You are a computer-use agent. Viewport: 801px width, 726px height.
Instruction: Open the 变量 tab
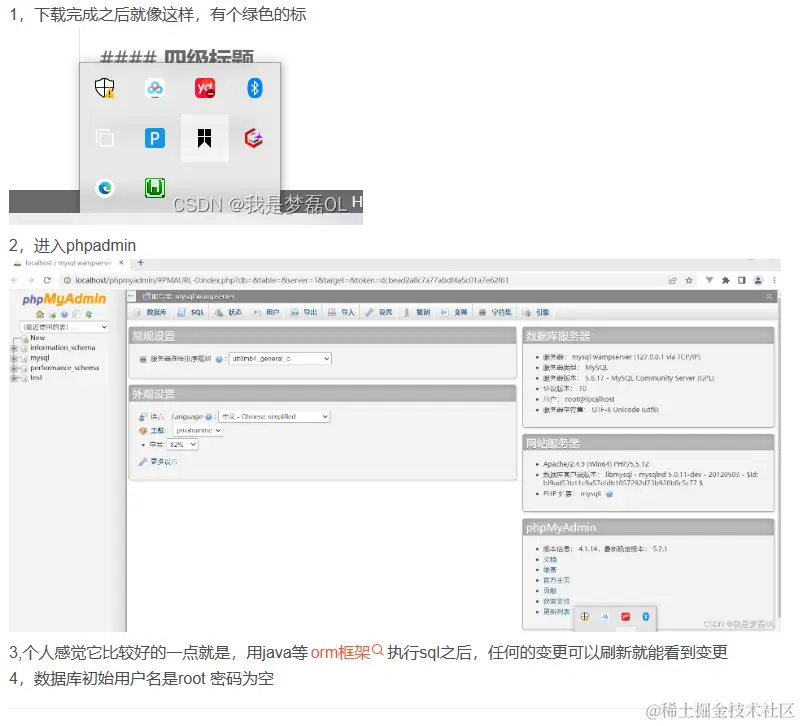pyautogui.click(x=454, y=312)
